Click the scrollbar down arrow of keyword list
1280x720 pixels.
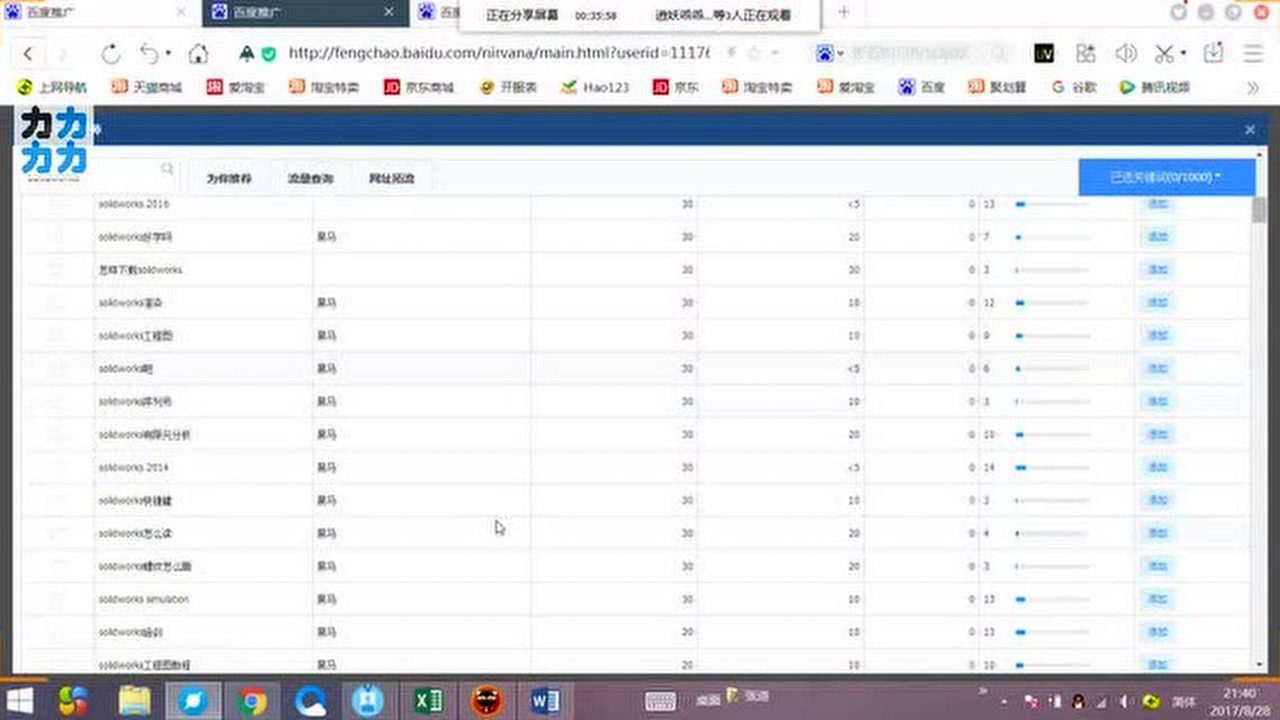(x=1258, y=664)
